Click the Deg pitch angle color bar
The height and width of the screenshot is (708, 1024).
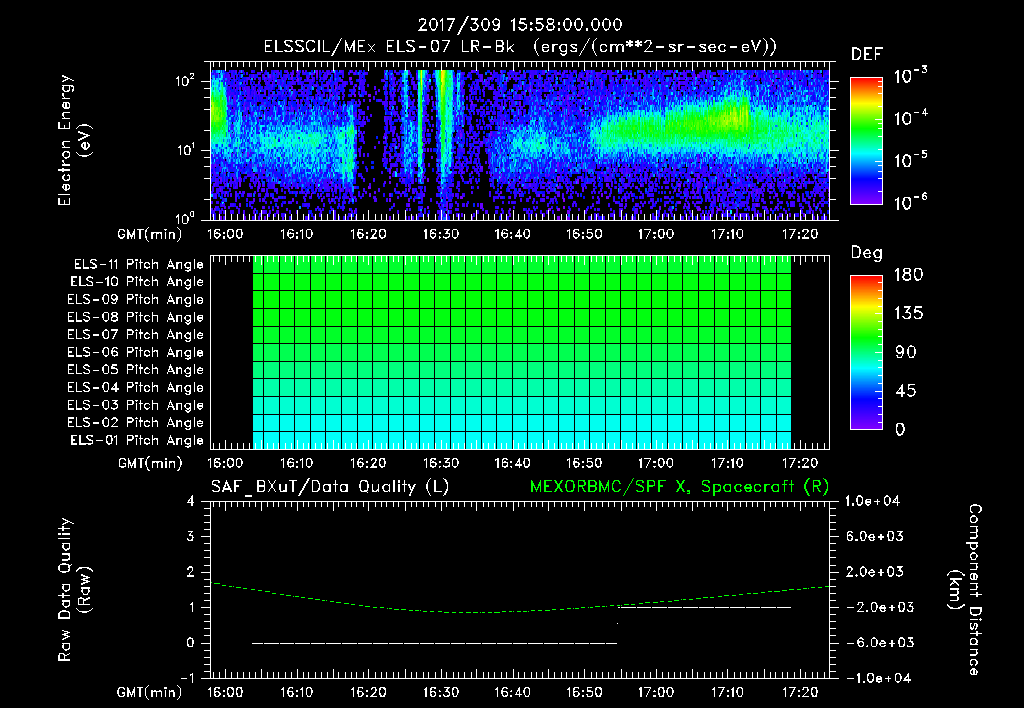tap(866, 352)
